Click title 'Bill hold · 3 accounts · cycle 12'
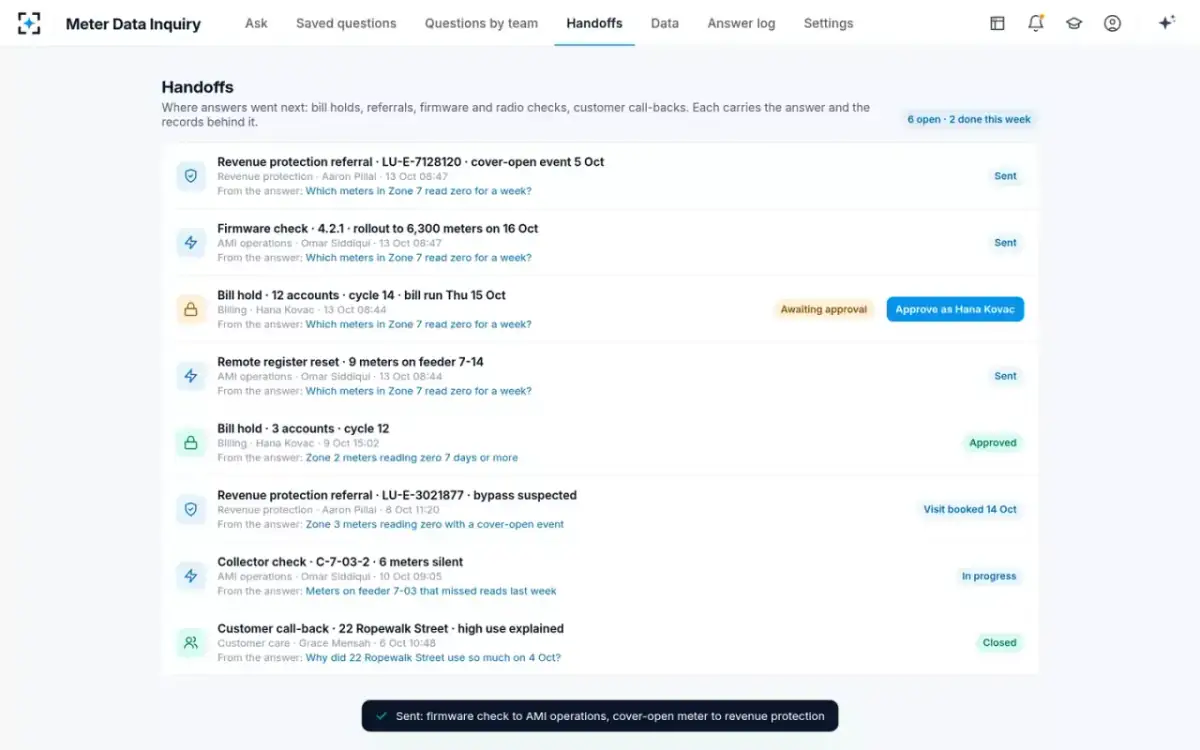The width and height of the screenshot is (1200, 750). pyautogui.click(x=303, y=429)
